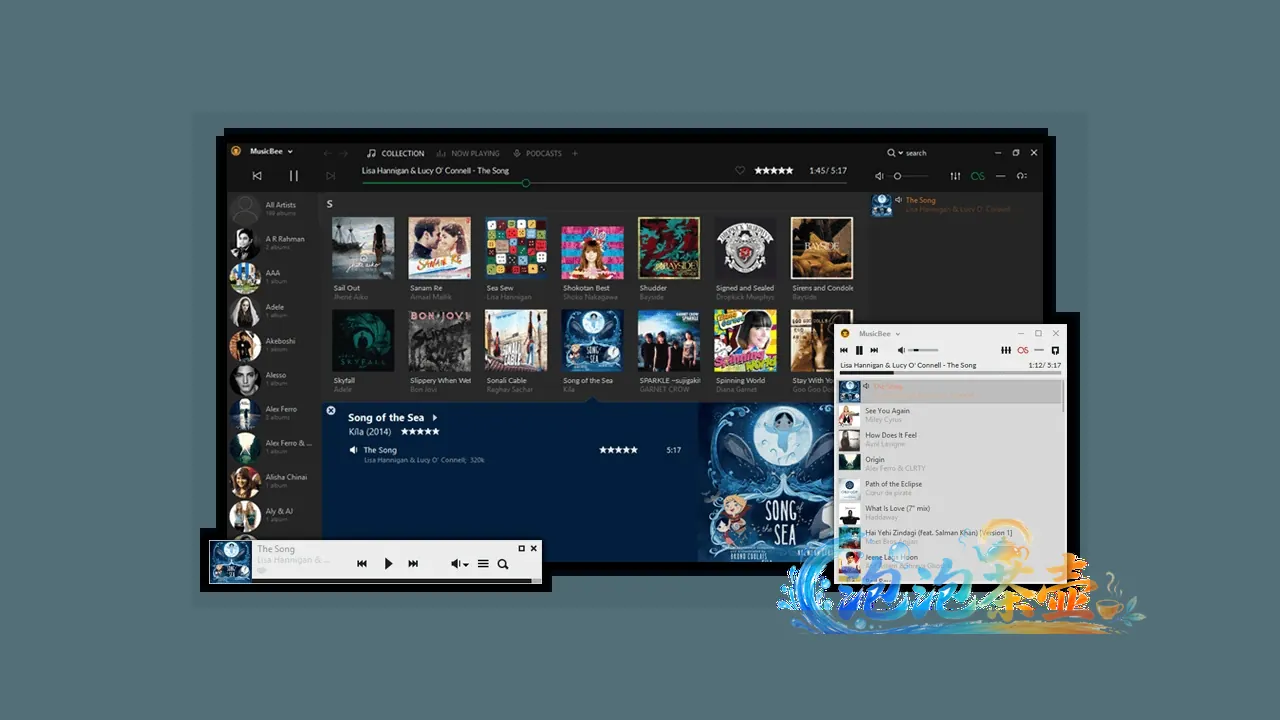Go back with the left arrow
Screen dimensions: 1280x720
pyautogui.click(x=327, y=154)
